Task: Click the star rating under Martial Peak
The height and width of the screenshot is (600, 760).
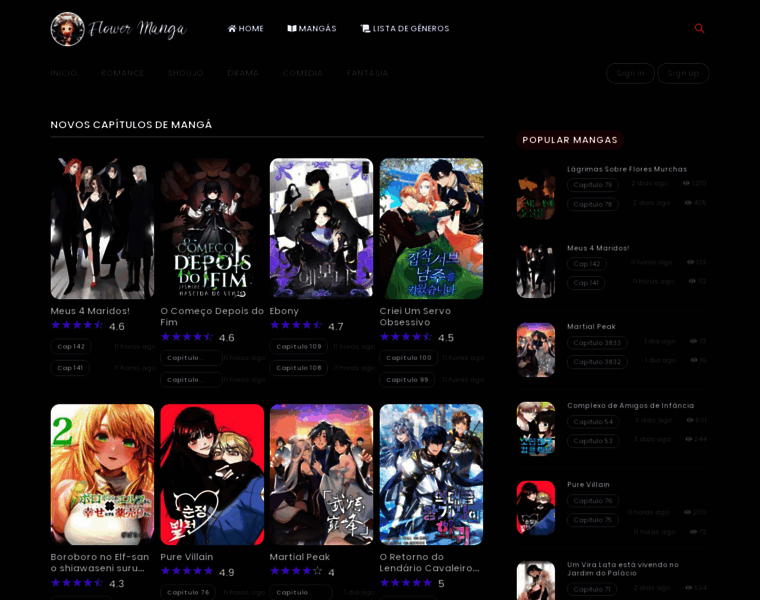Action: pyautogui.click(x=296, y=571)
